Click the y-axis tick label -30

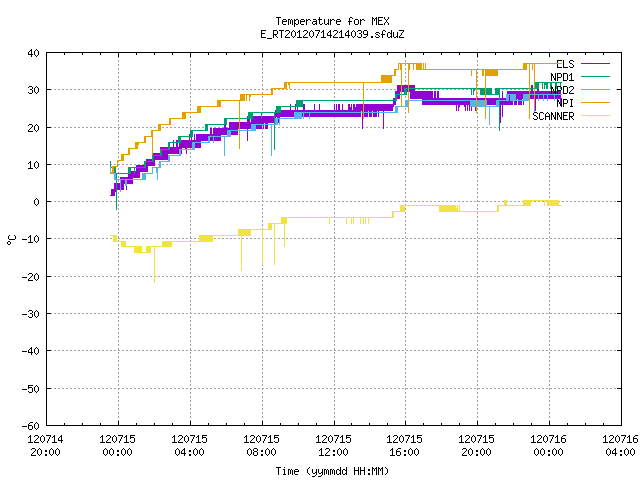click(x=31, y=314)
